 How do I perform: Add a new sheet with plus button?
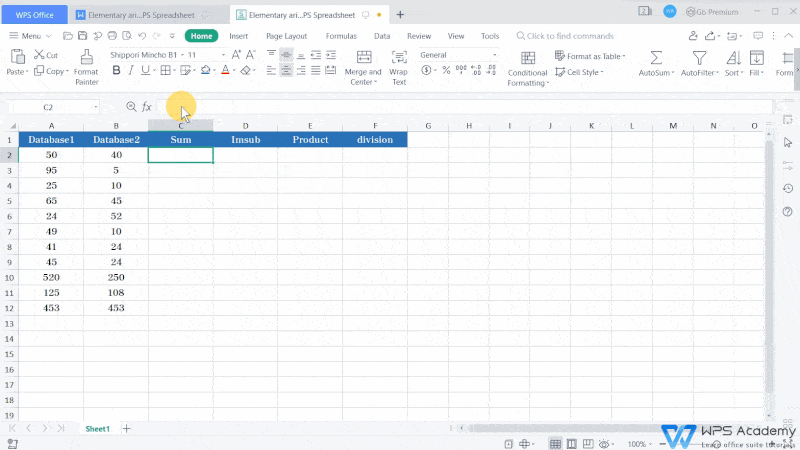[x=126, y=428]
